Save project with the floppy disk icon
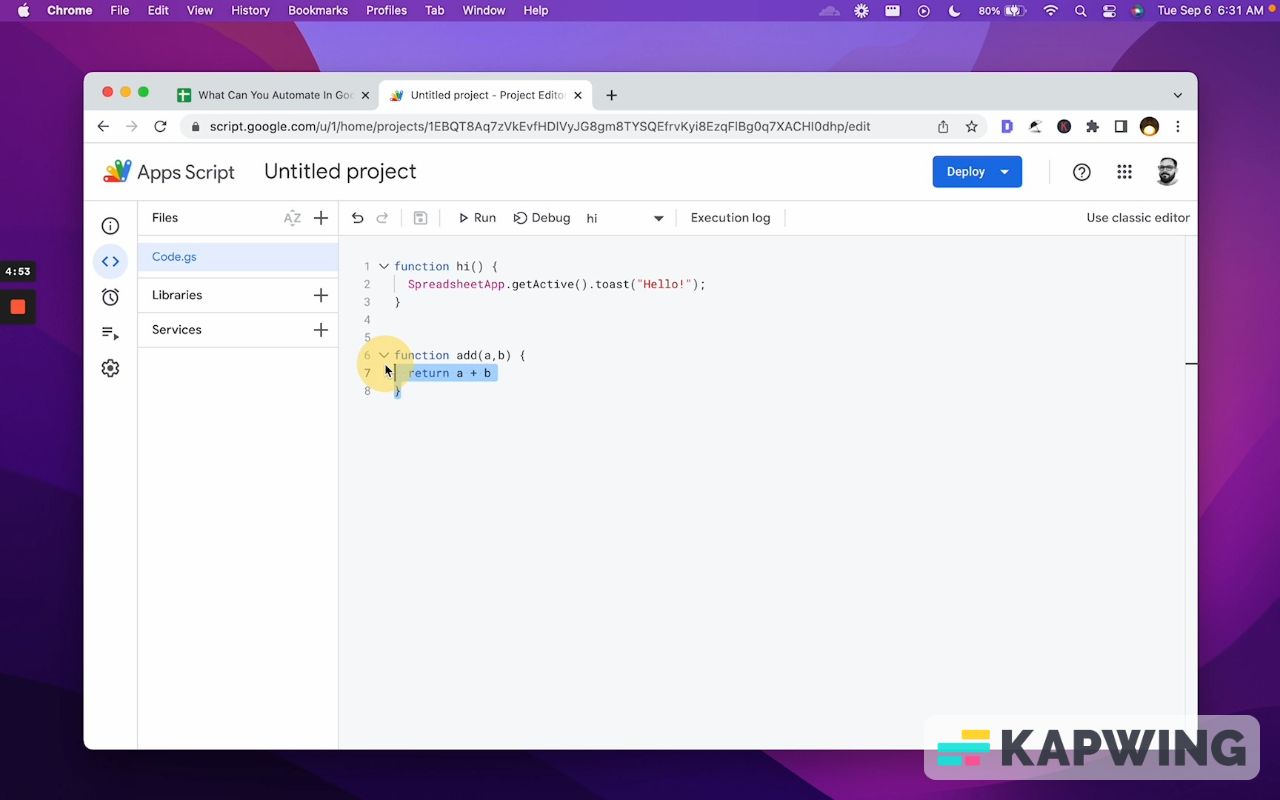The image size is (1280, 800). click(x=420, y=218)
